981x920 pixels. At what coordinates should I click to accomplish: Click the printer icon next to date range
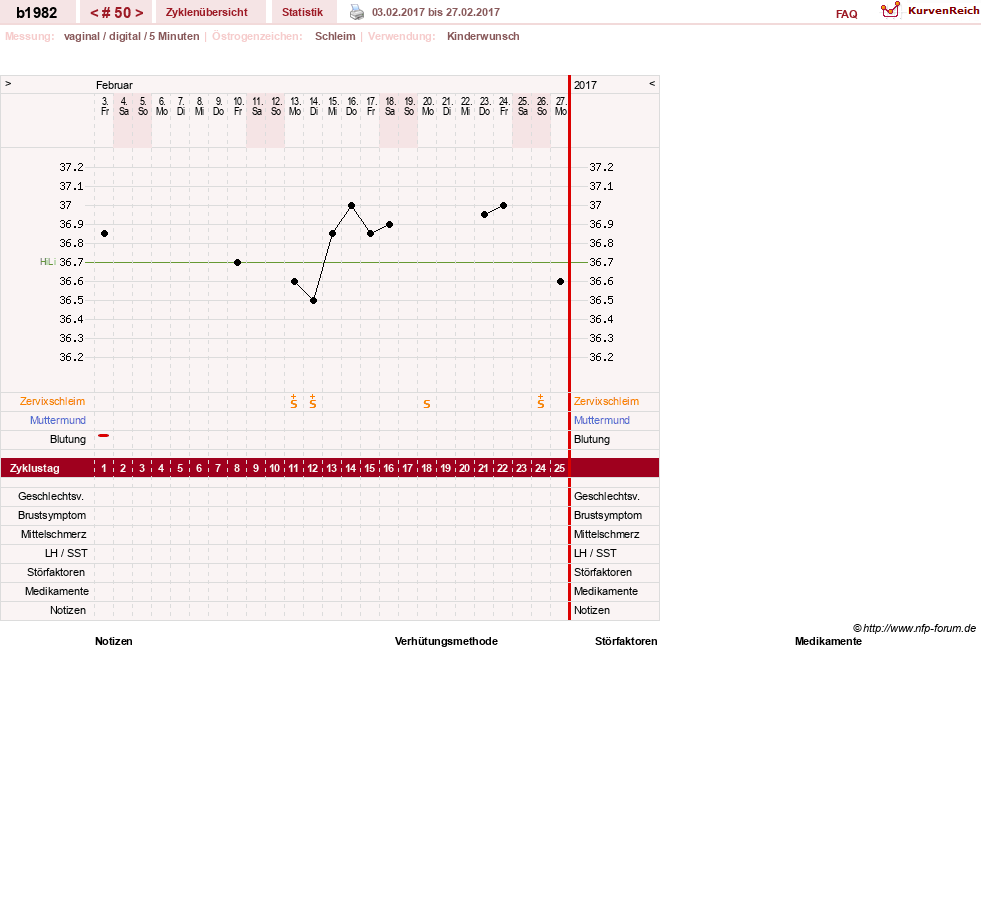(357, 12)
